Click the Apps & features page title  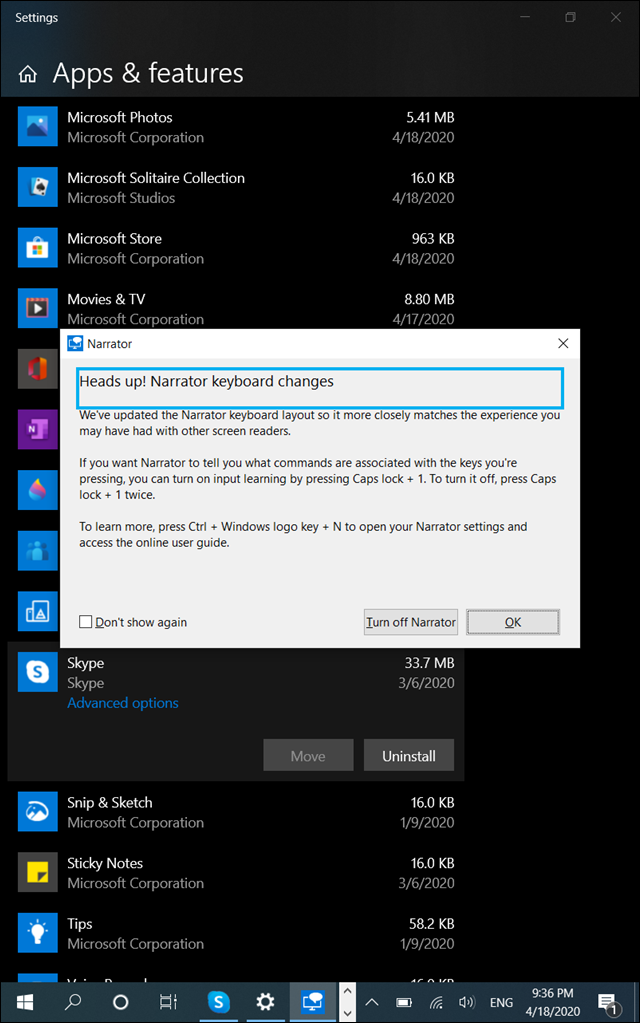point(148,74)
